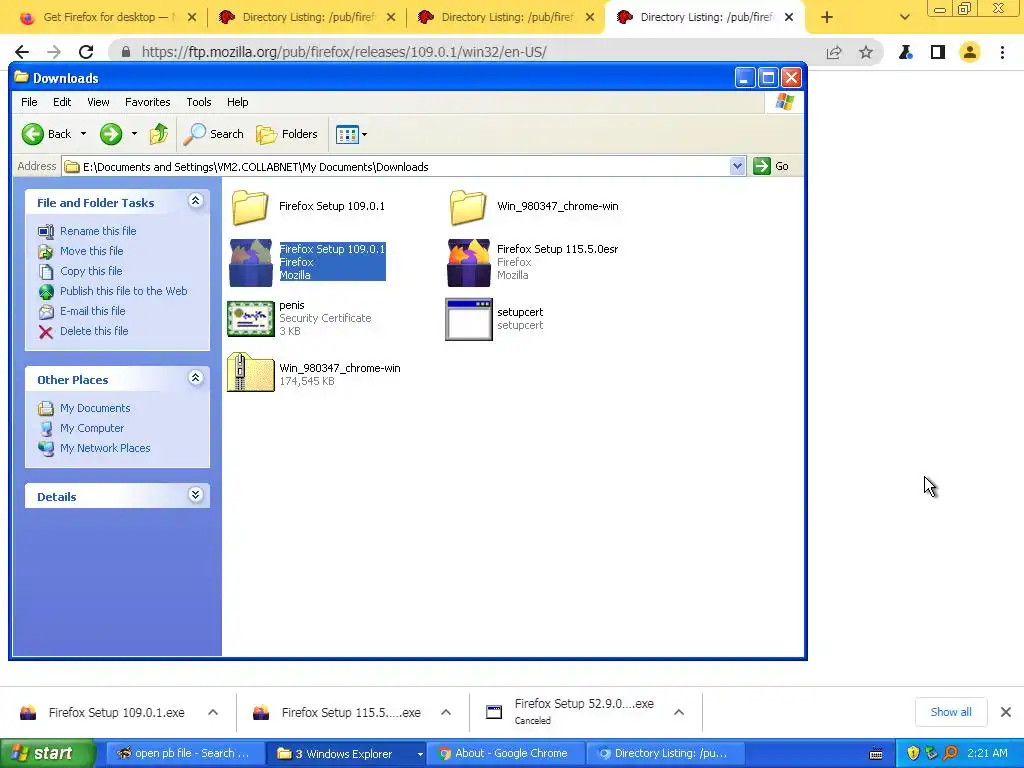Select the Win_980347_chrome-win folder icon
Viewport: 1024px width, 768px height.
point(468,206)
